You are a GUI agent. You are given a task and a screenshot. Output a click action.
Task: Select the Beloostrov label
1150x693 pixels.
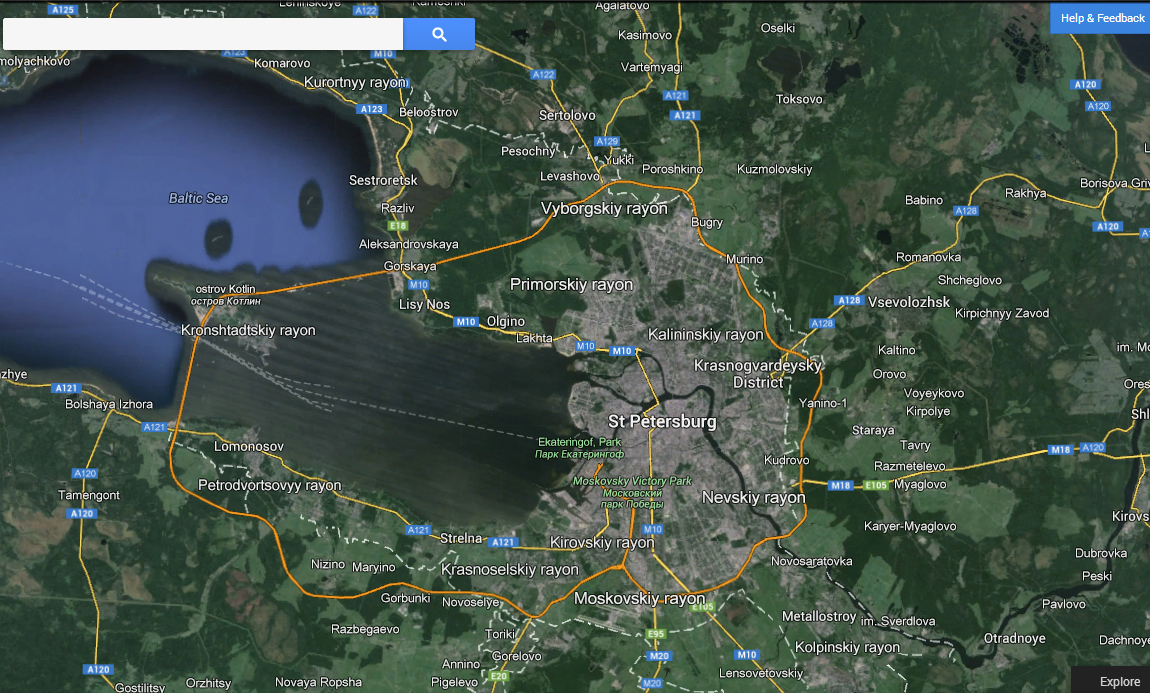click(x=428, y=112)
